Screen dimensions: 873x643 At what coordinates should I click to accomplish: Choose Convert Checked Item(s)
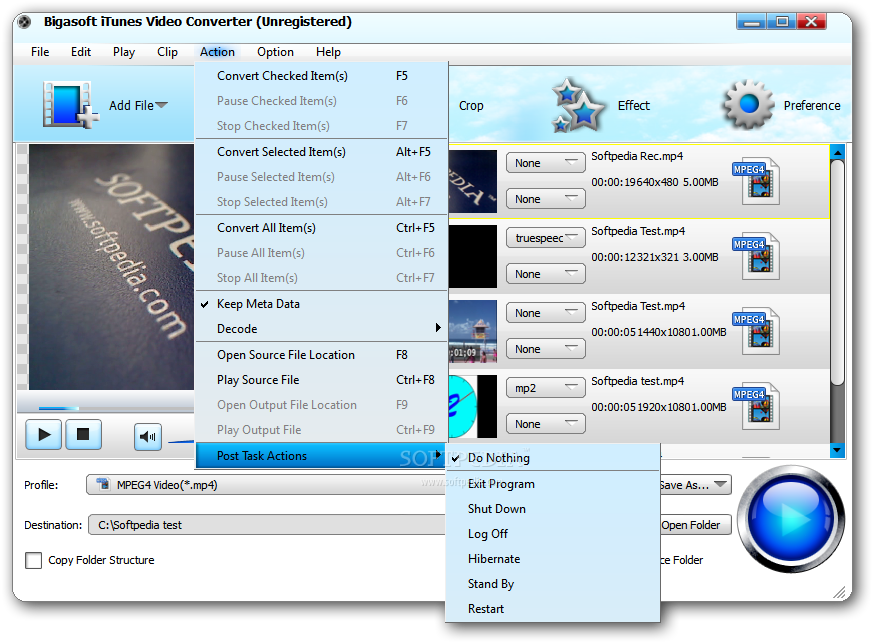click(322, 76)
